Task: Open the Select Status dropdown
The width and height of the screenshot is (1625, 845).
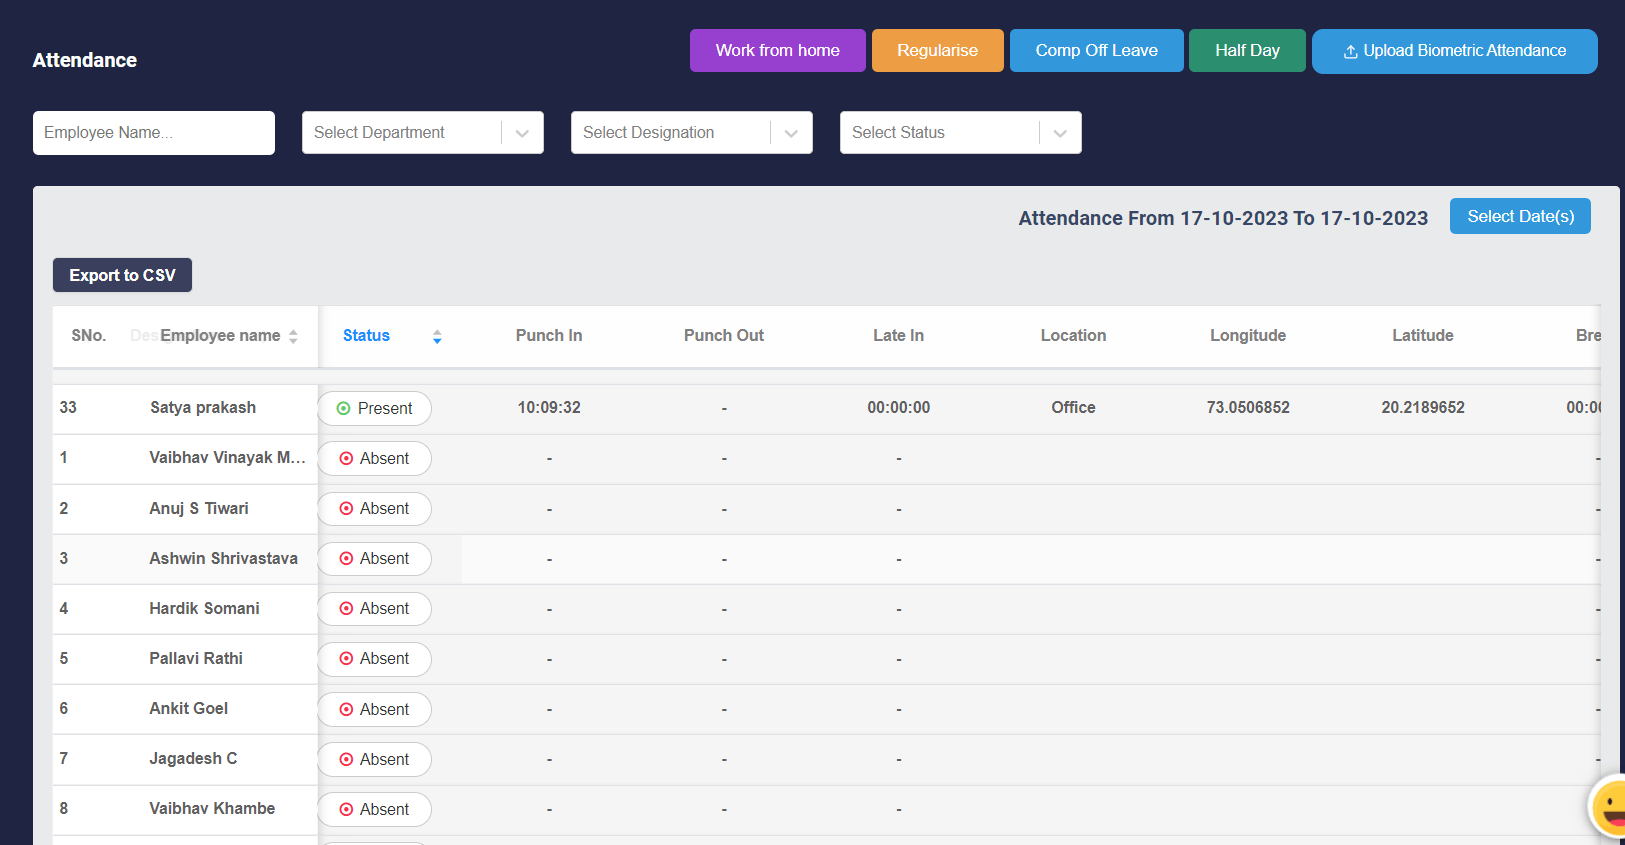Action: pos(960,133)
